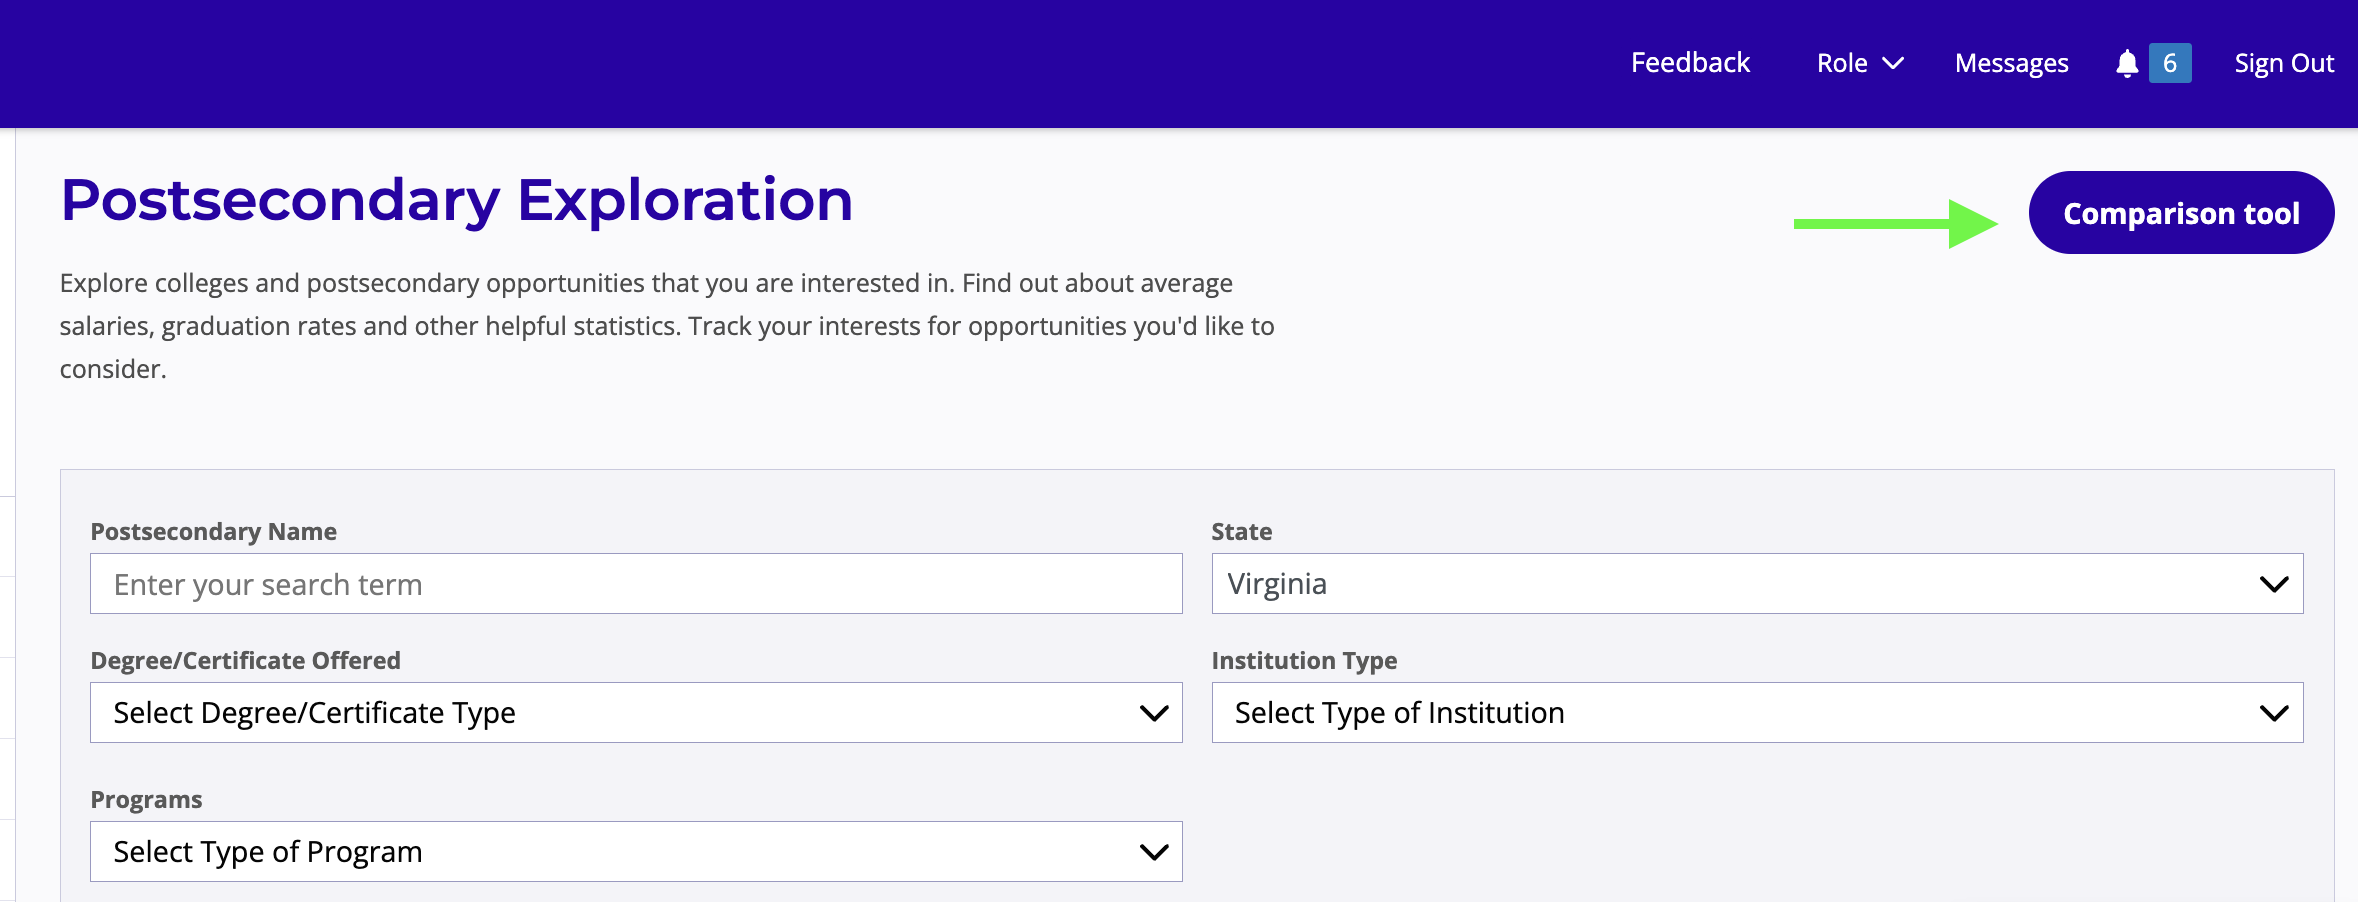Viewport: 2358px width, 902px height.
Task: Expand the Select Type of Program dropdown
Action: (635, 852)
